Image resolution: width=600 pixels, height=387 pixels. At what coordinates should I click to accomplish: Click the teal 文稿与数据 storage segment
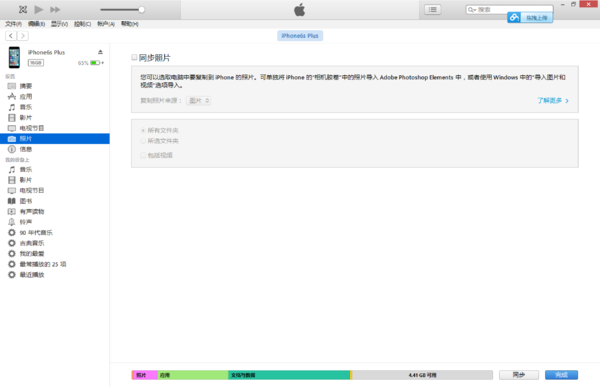coord(289,375)
